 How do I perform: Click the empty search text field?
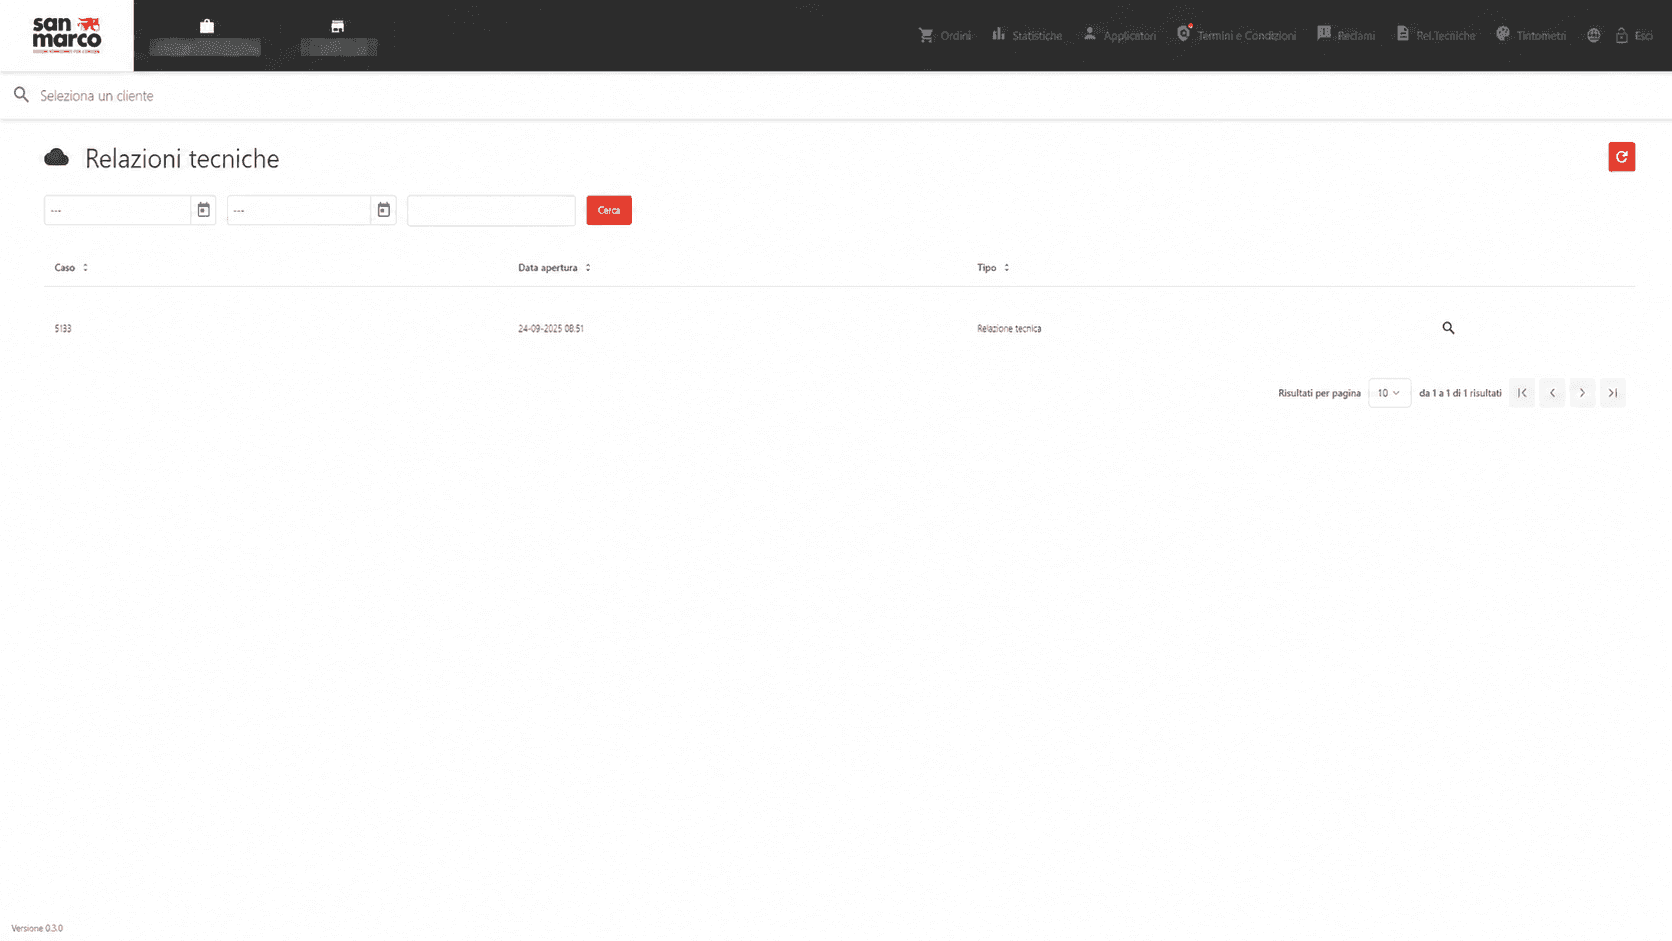pyautogui.click(x=491, y=210)
